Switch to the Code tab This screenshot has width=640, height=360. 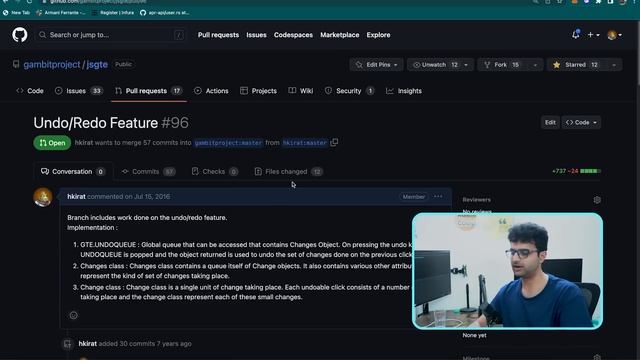pyautogui.click(x=30, y=91)
